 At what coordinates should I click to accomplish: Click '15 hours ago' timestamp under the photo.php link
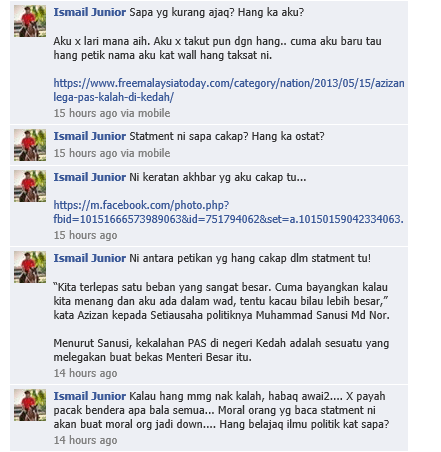(85, 235)
